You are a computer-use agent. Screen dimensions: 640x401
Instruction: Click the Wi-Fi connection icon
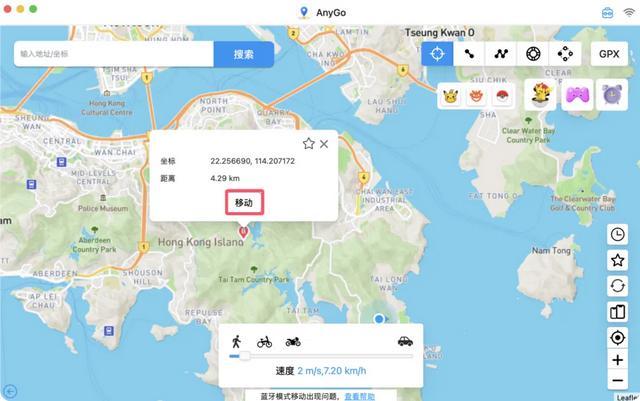[x=629, y=12]
